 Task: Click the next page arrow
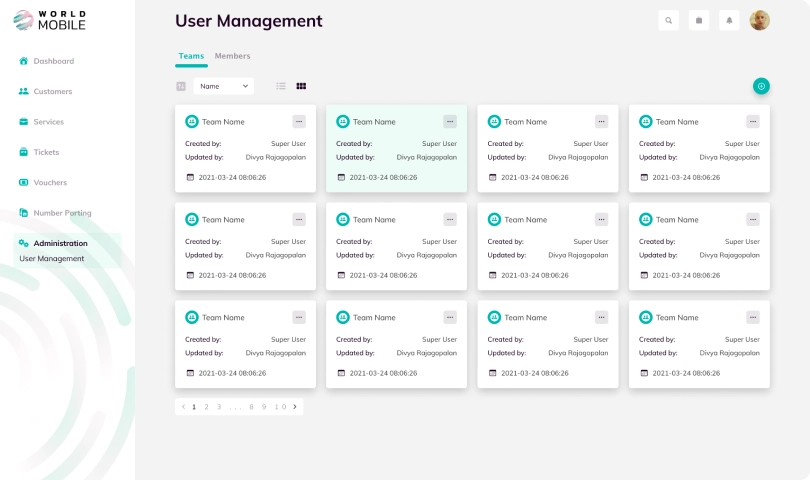click(295, 407)
